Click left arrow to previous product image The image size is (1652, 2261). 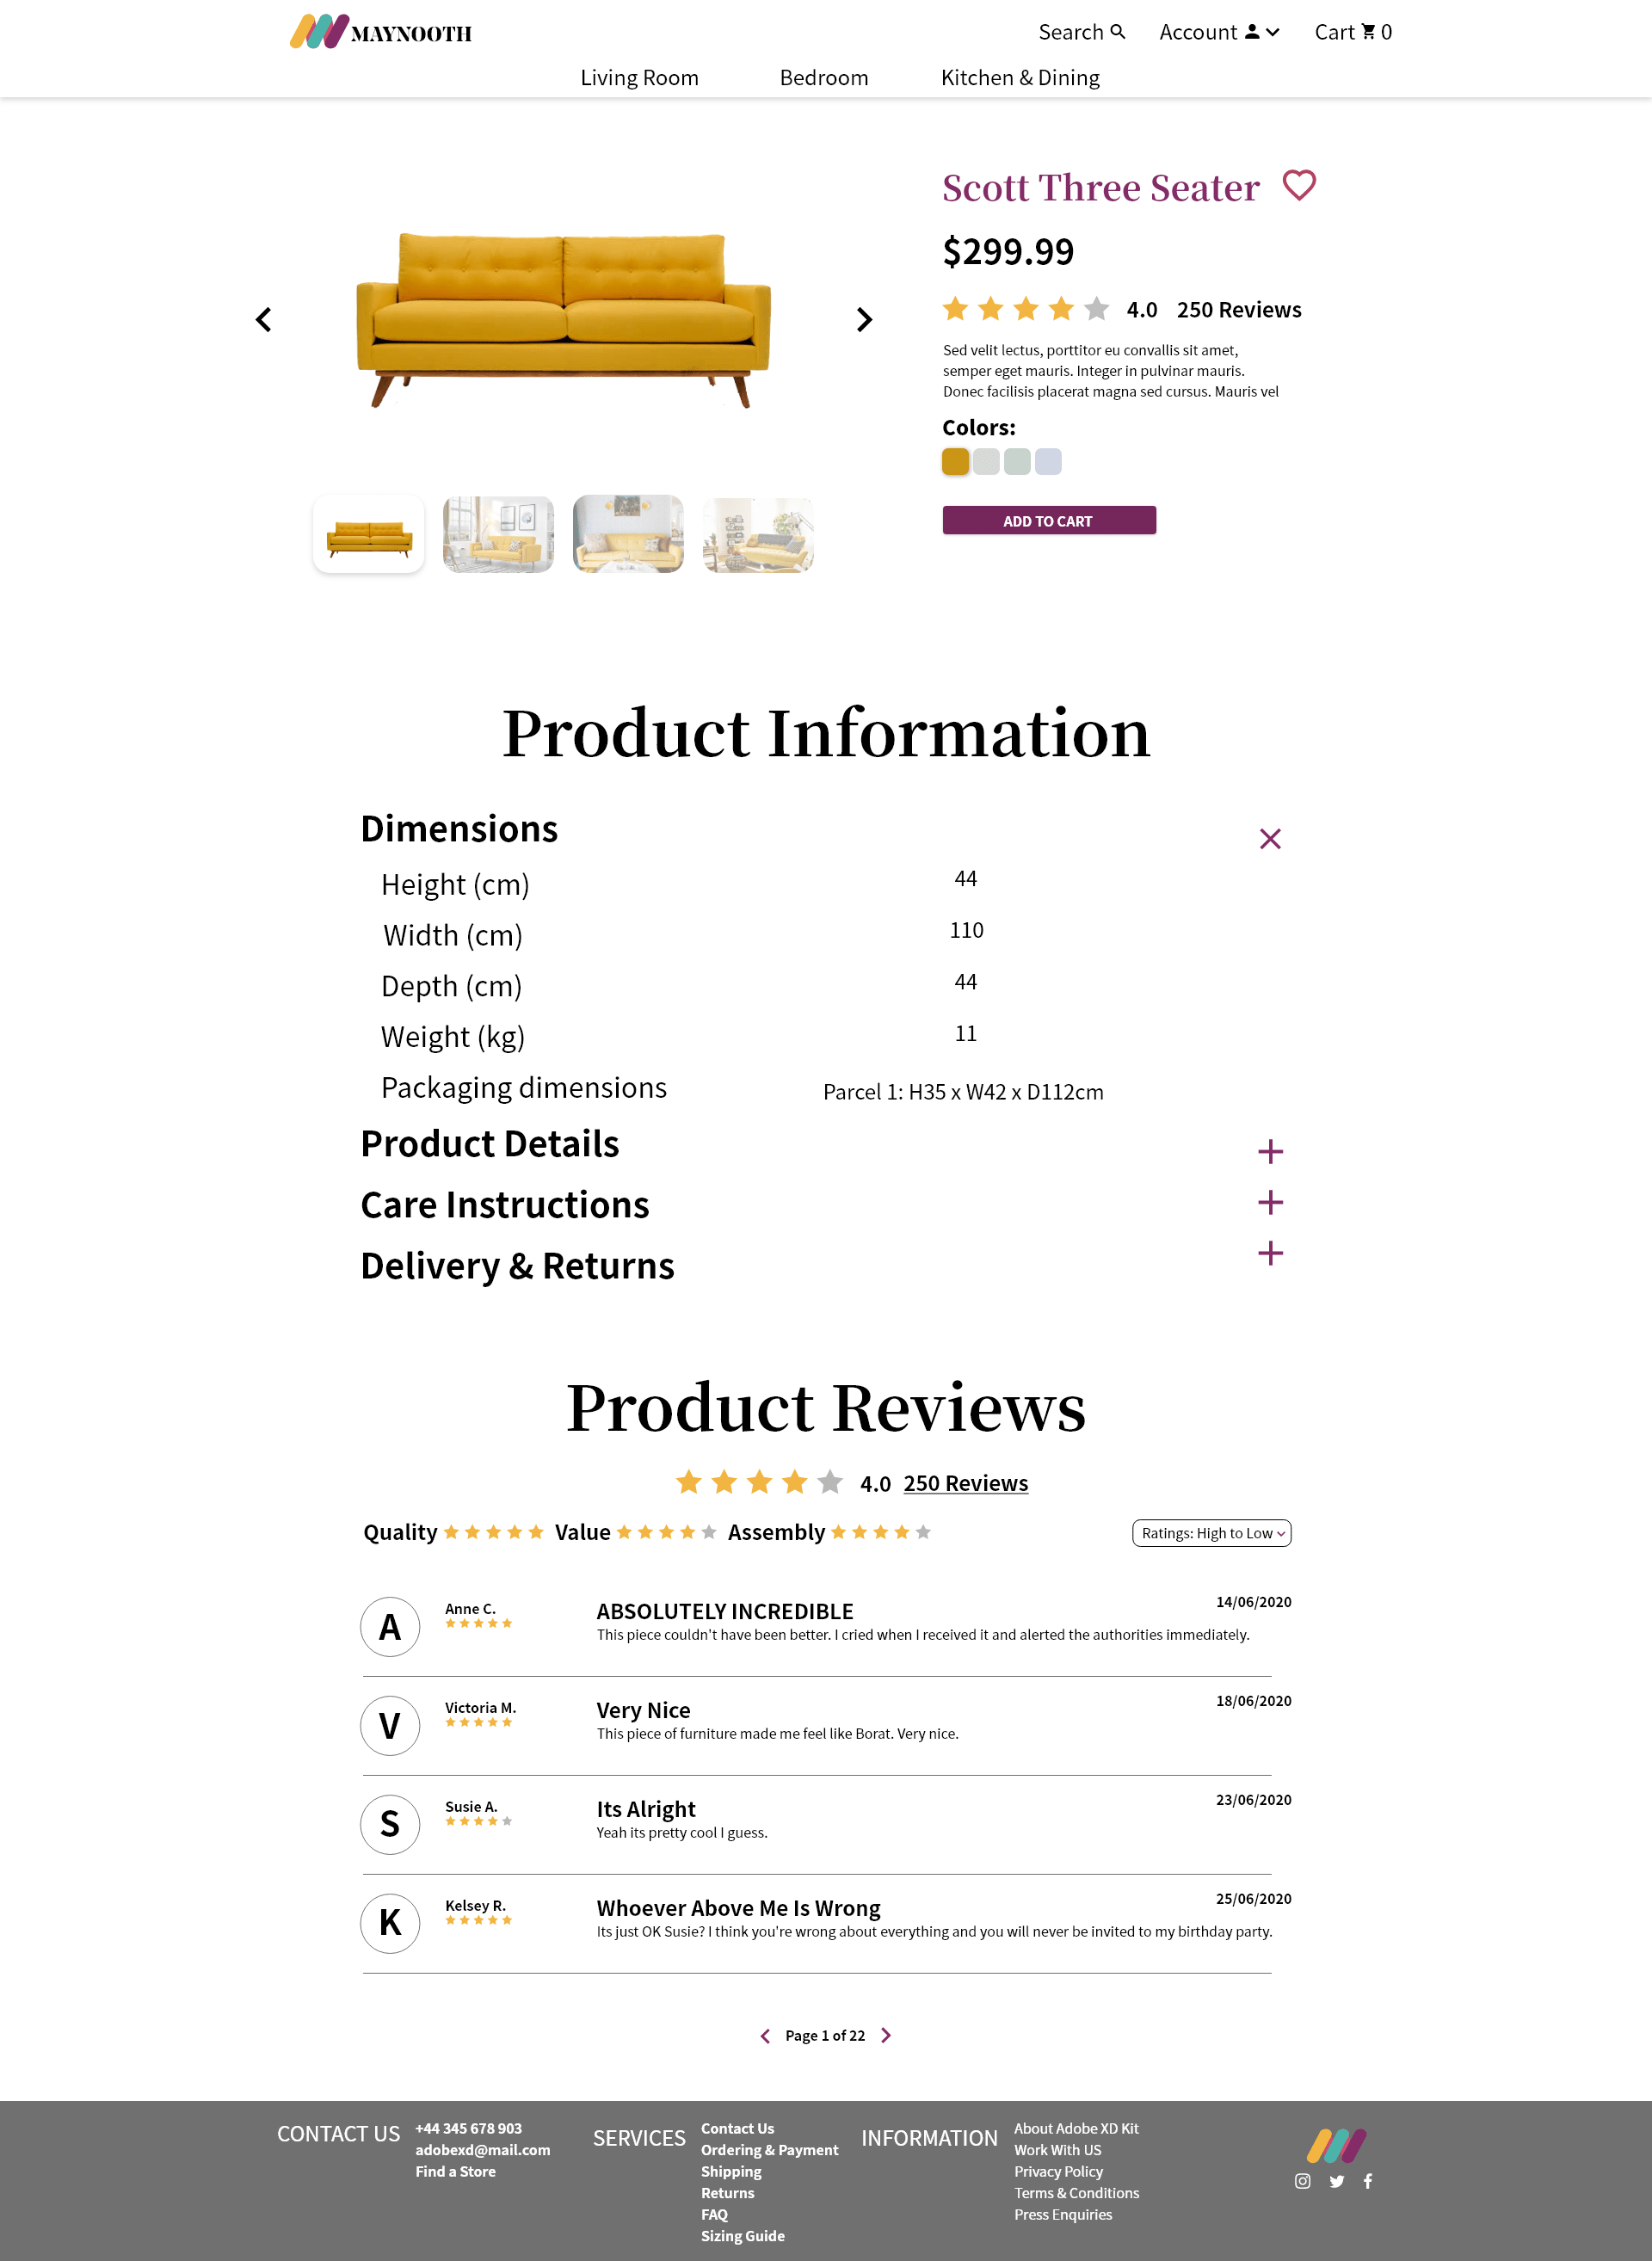coord(263,317)
